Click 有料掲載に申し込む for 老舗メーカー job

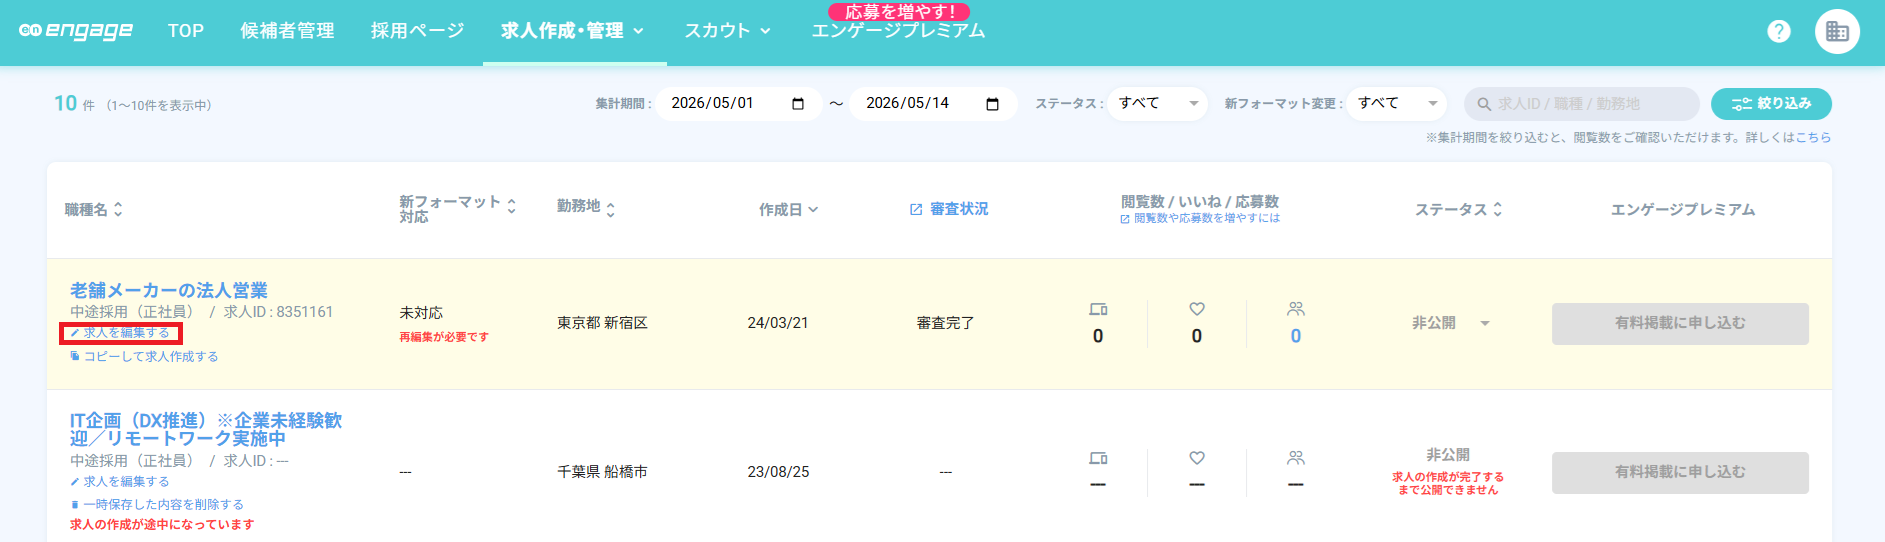pyautogui.click(x=1680, y=323)
